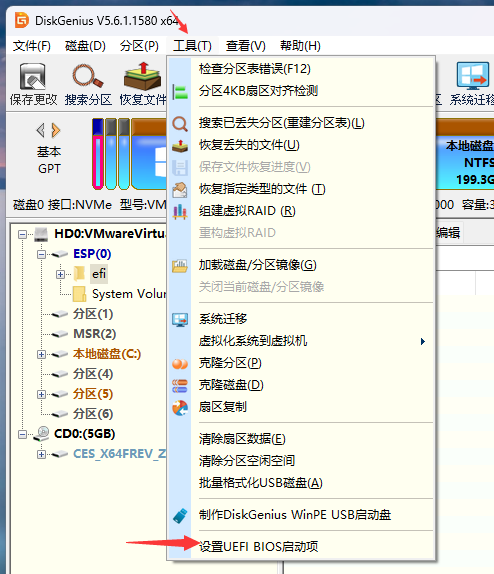Click the CD0 disc drive icon
Image resolution: width=494 pixels, height=574 pixels.
pyautogui.click(x=41, y=434)
